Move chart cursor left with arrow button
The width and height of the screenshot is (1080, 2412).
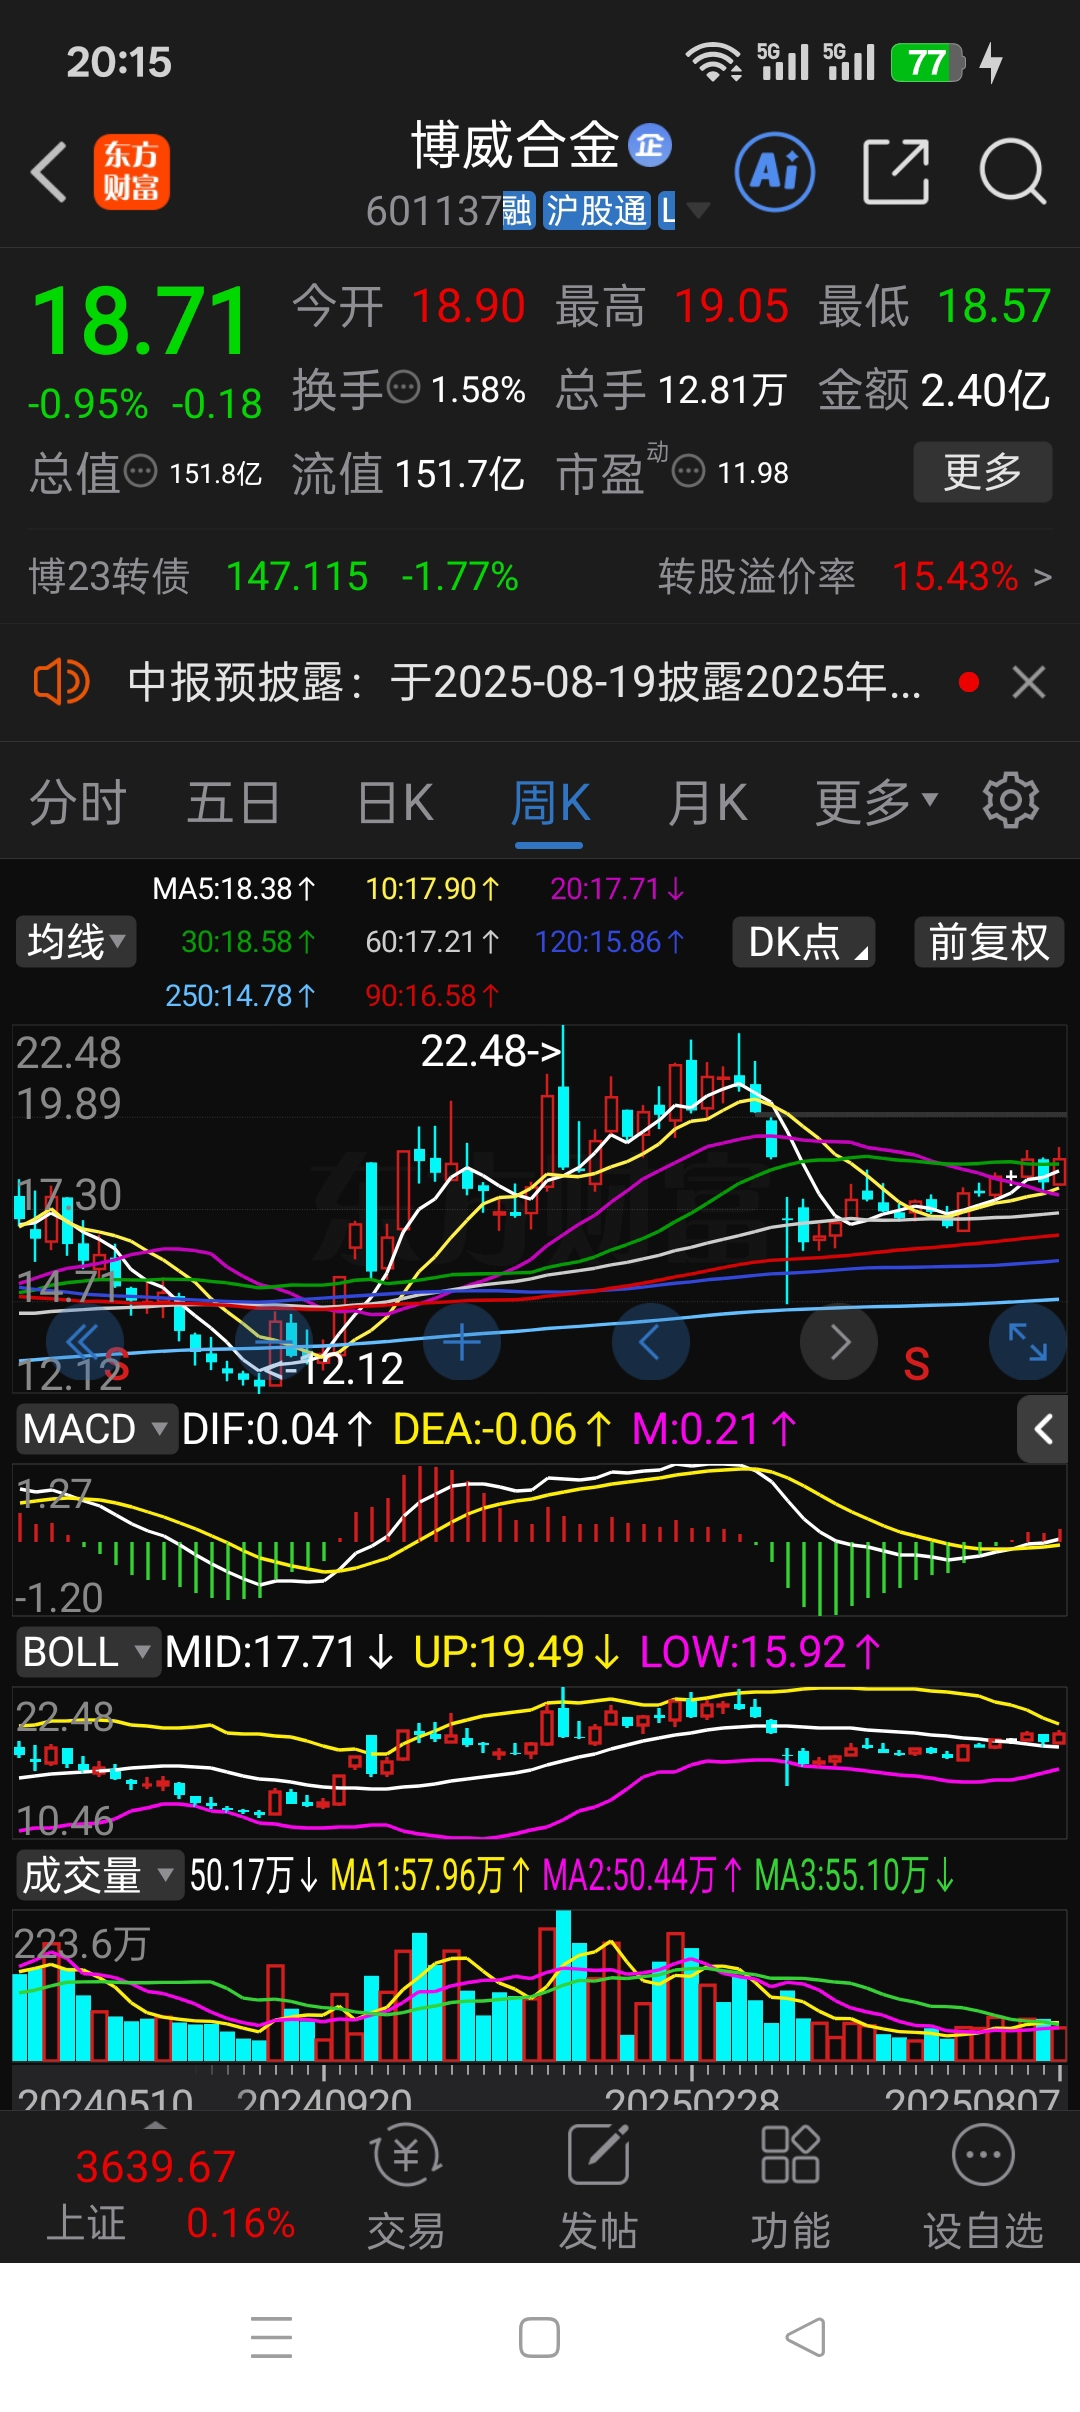tap(650, 1341)
